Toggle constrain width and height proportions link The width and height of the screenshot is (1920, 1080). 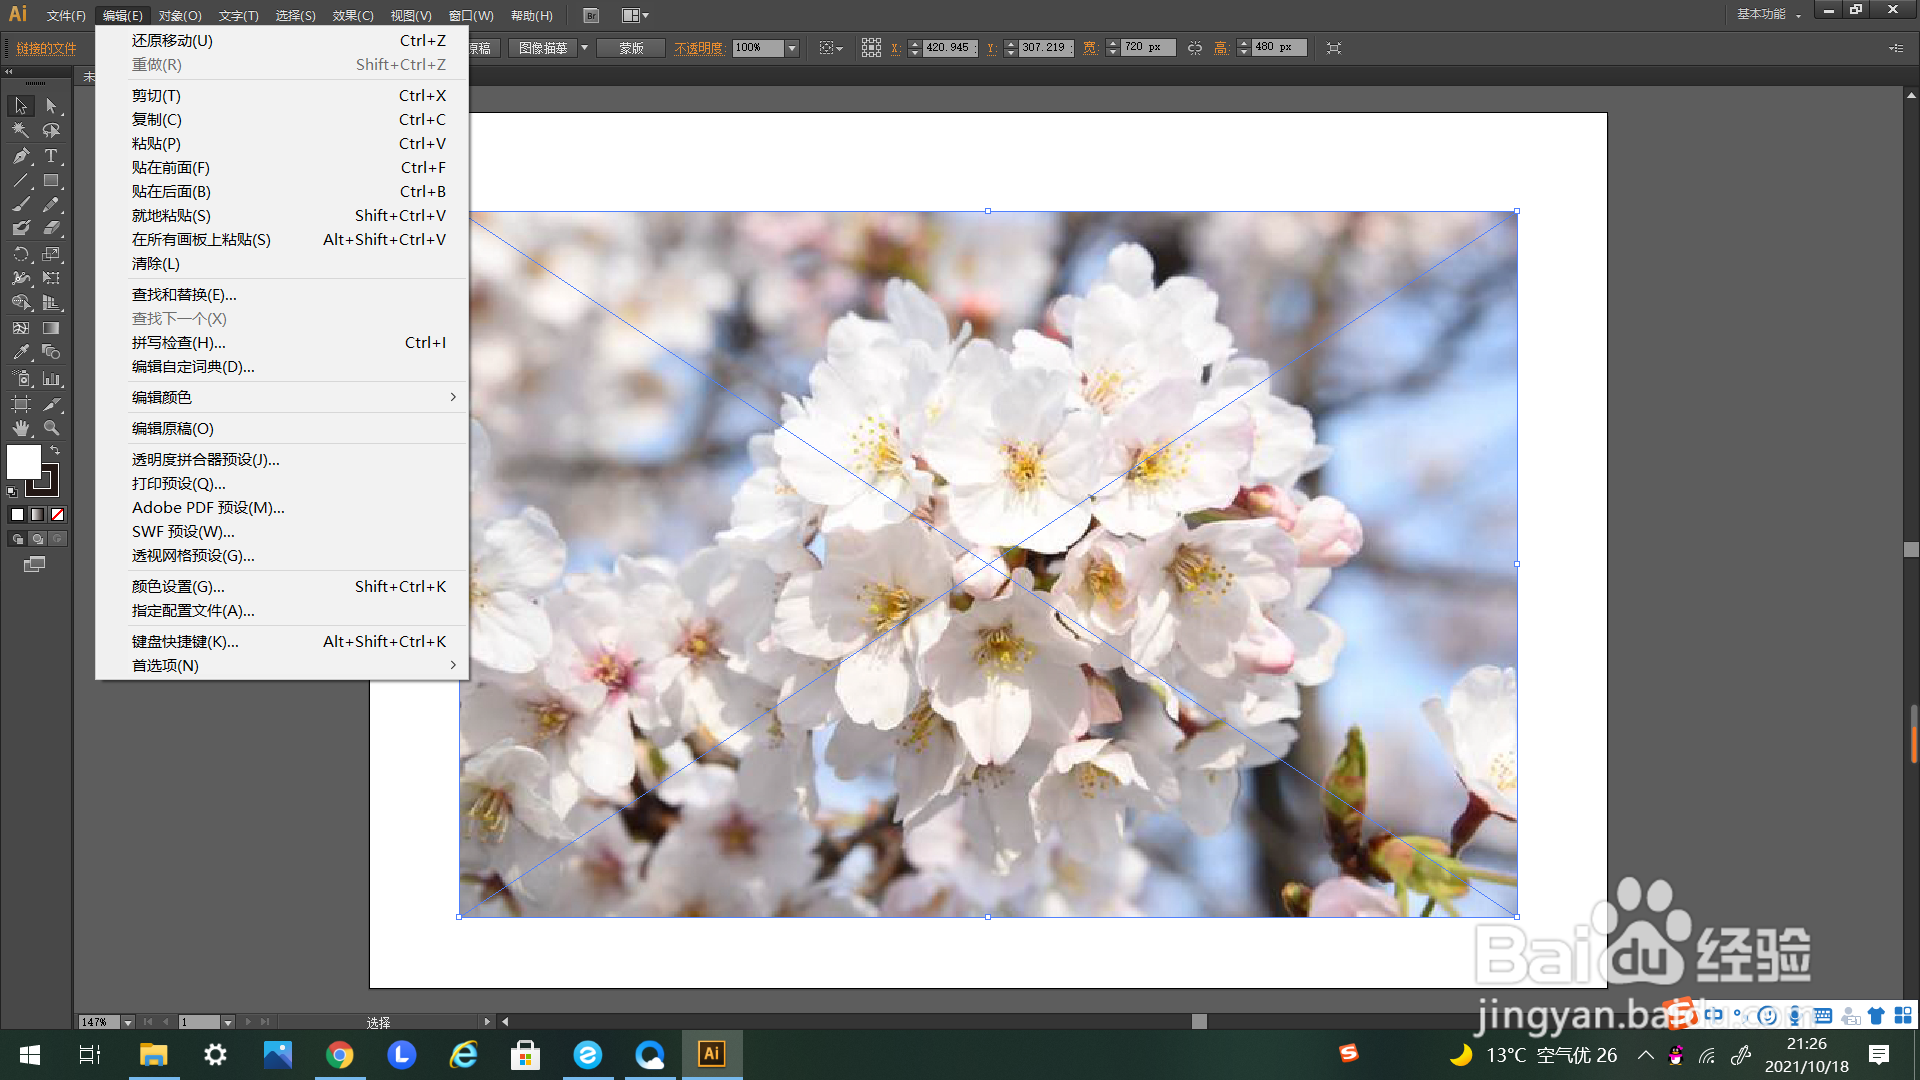pyautogui.click(x=1195, y=48)
